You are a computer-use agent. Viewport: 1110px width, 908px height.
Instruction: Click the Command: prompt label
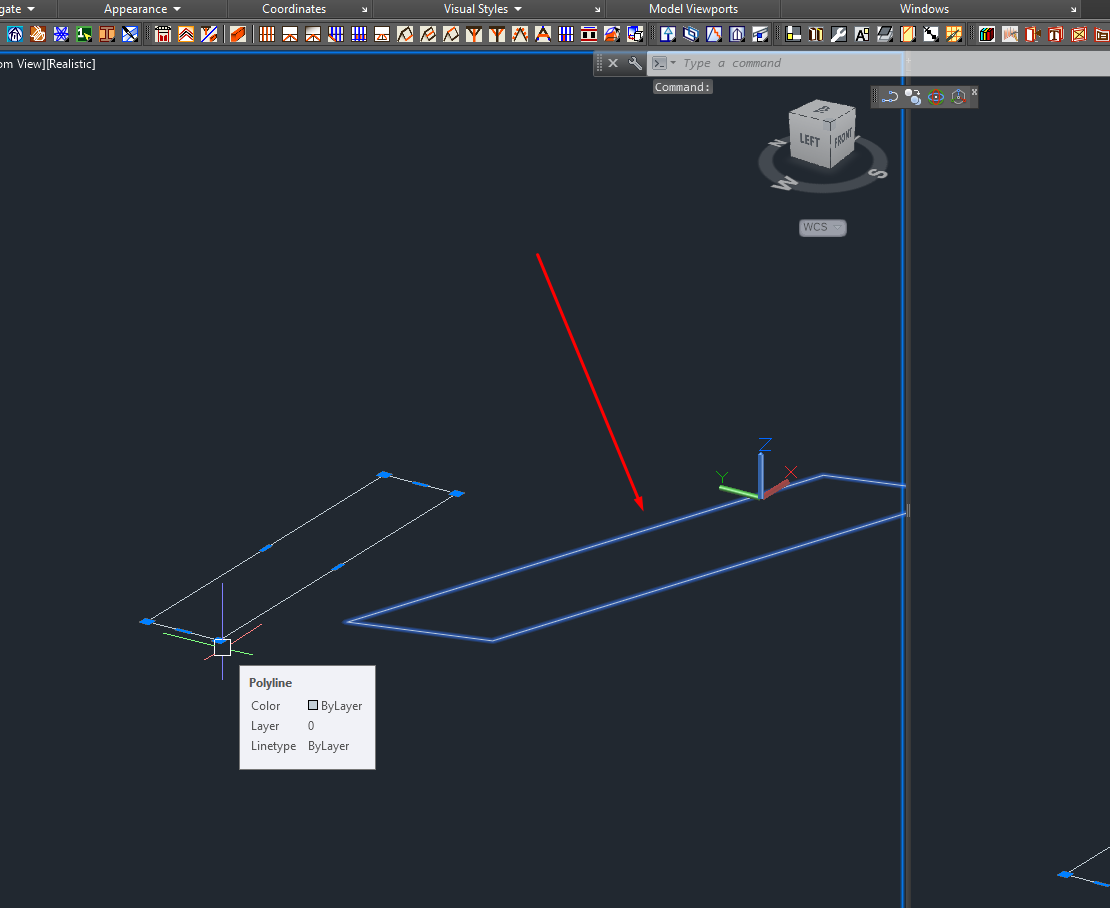point(682,87)
